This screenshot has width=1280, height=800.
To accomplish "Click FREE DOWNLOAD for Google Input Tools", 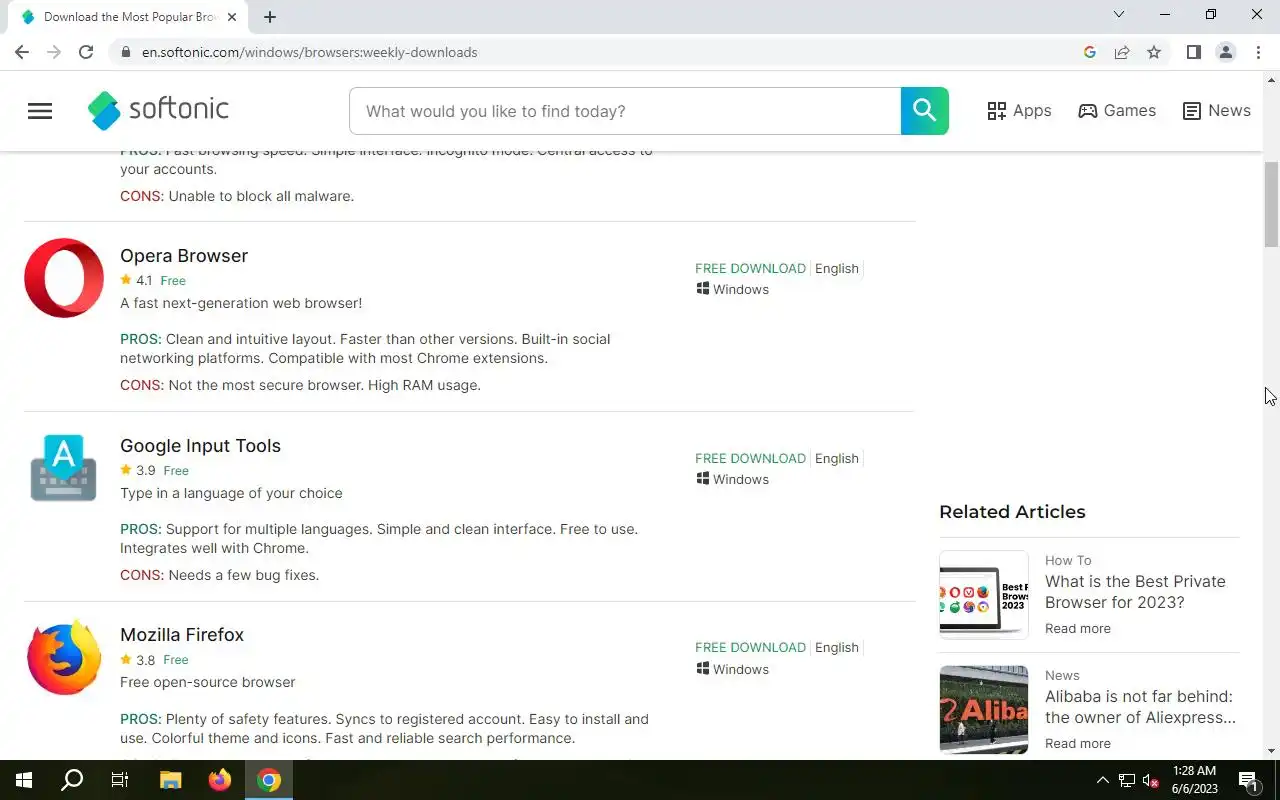I will point(750,458).
